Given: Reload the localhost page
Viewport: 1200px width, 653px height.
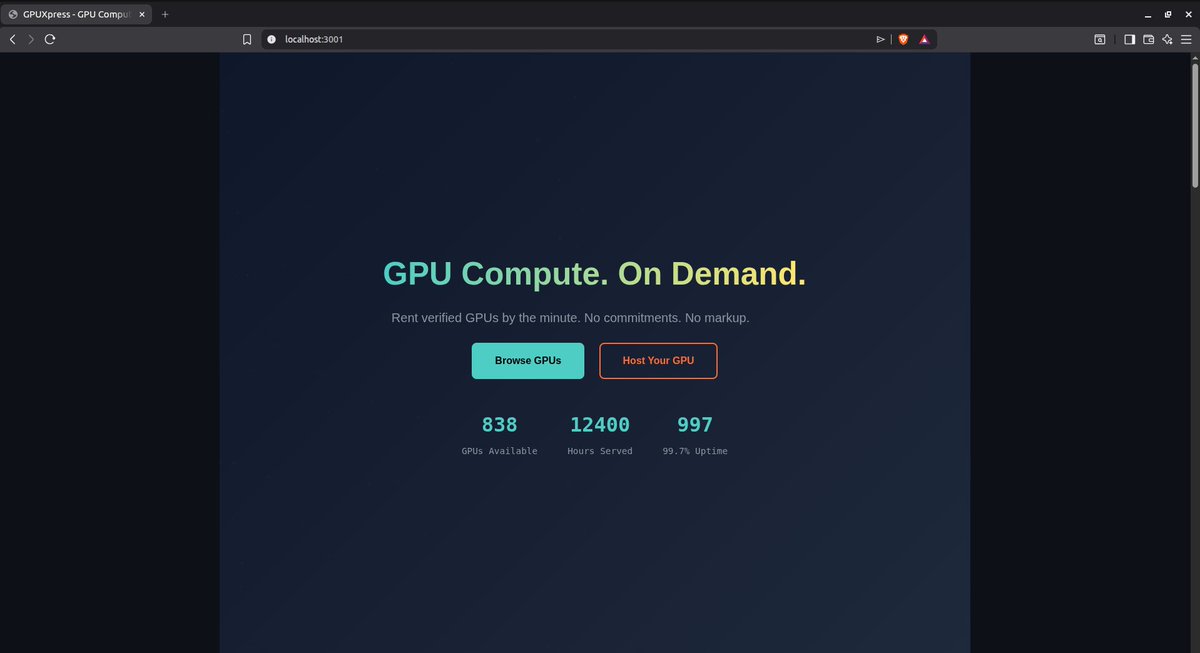Looking at the screenshot, I should (x=49, y=39).
